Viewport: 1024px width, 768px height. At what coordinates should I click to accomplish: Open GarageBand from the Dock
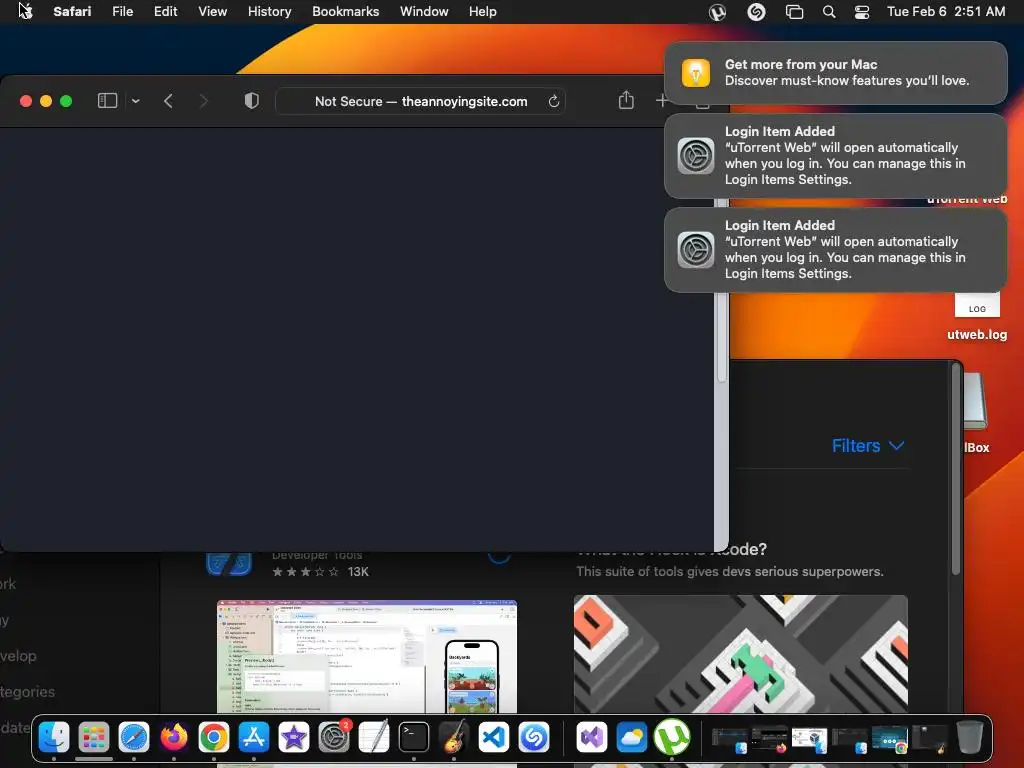454,737
